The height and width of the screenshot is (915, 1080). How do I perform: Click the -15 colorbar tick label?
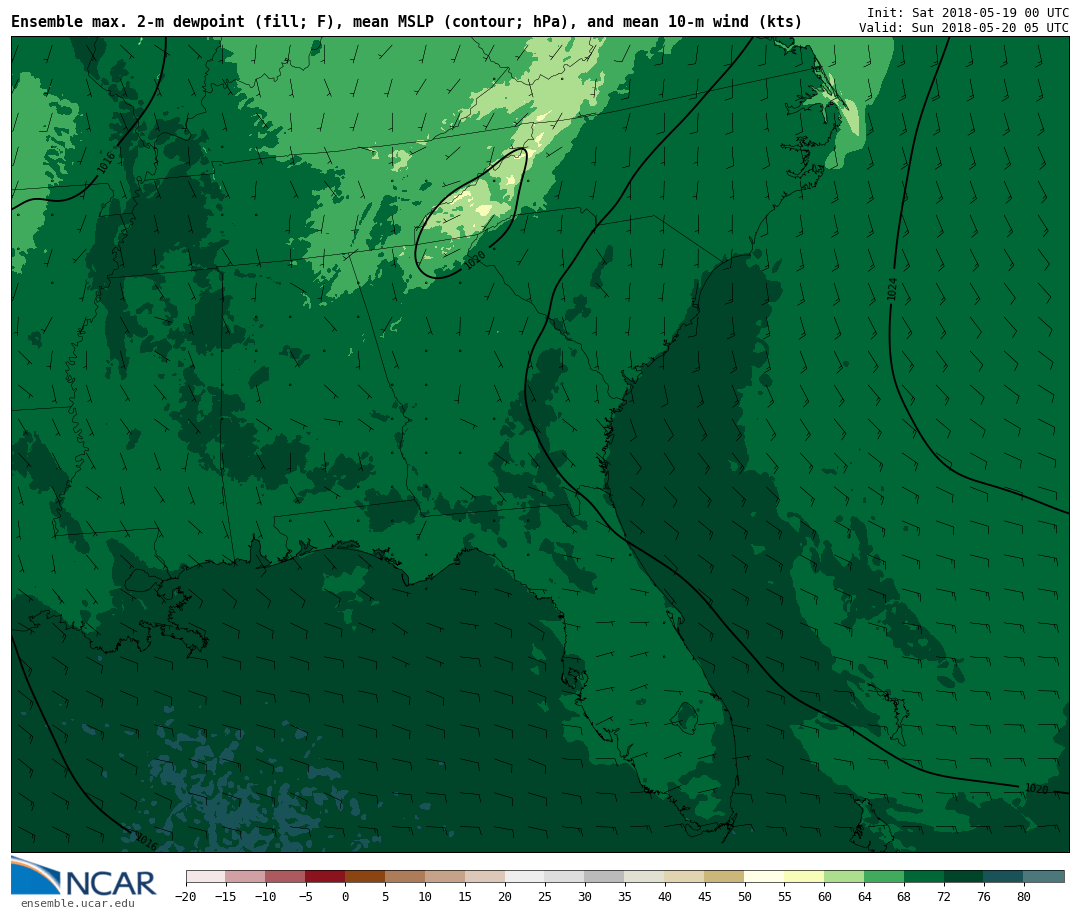pyautogui.click(x=225, y=896)
